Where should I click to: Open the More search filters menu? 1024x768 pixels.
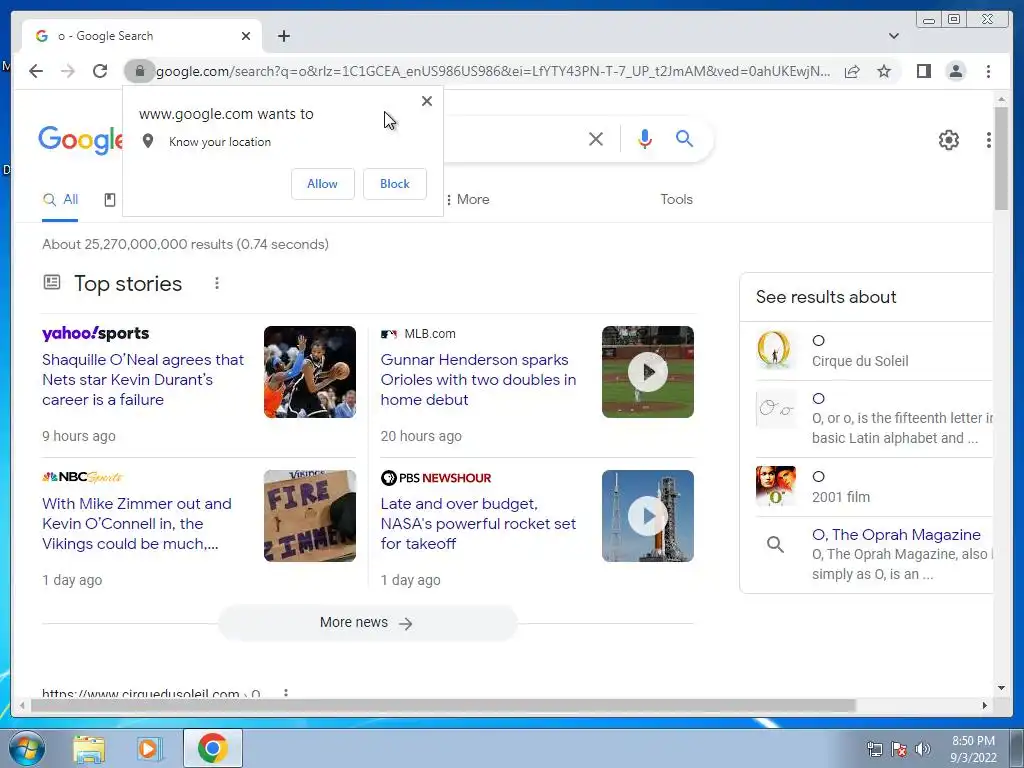468,199
